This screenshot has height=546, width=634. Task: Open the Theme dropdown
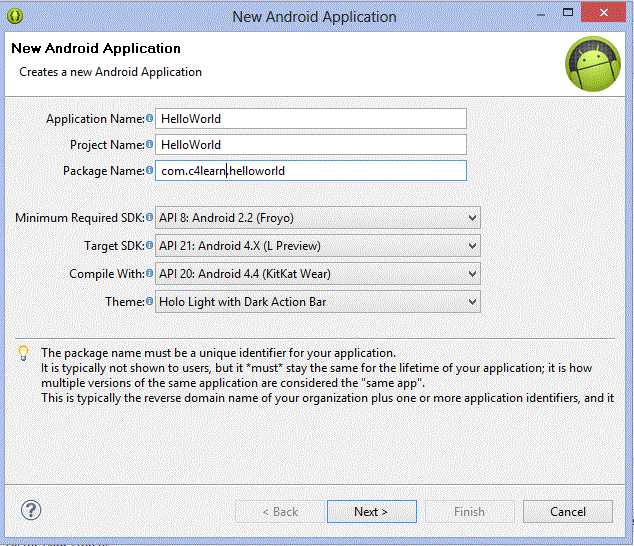tap(318, 302)
